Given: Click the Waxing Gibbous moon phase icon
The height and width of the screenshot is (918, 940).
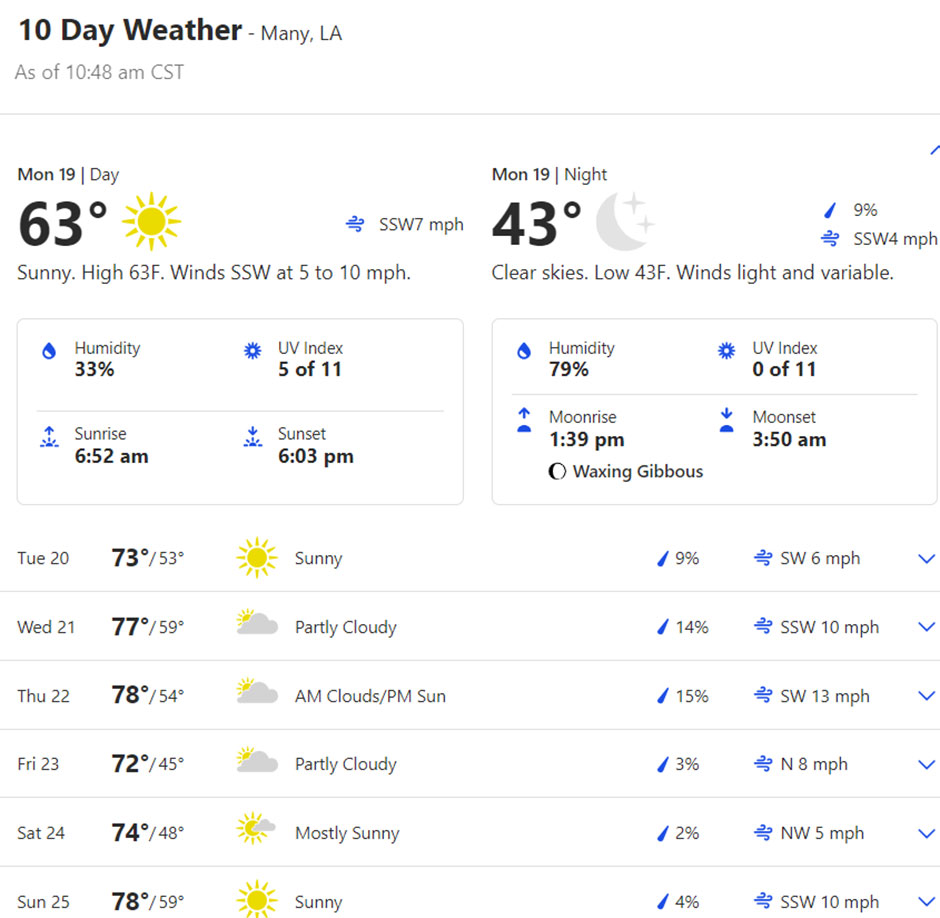Looking at the screenshot, I should click(x=557, y=472).
